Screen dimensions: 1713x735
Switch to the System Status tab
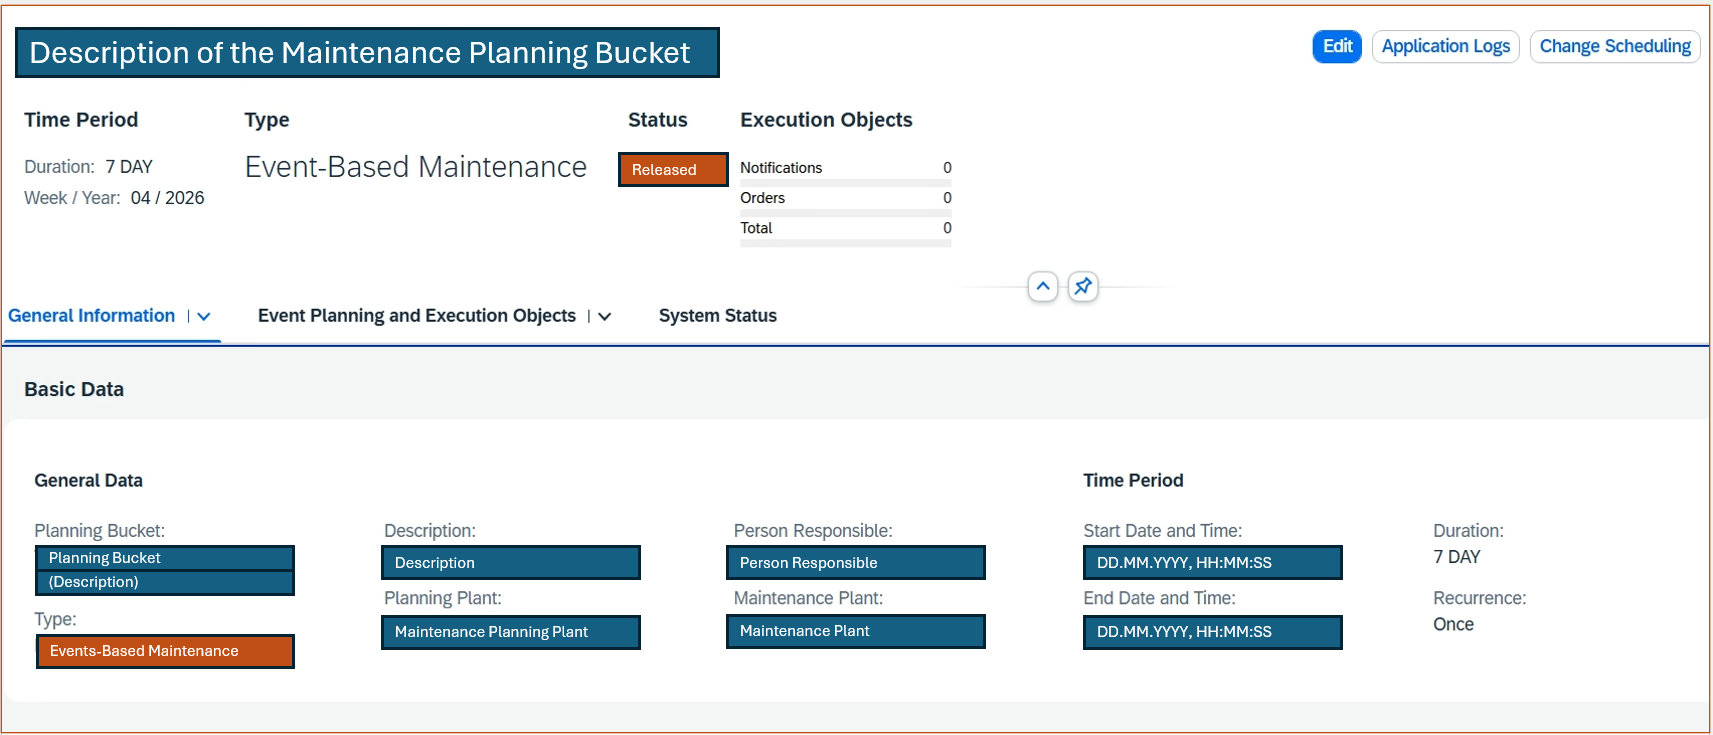tap(717, 316)
